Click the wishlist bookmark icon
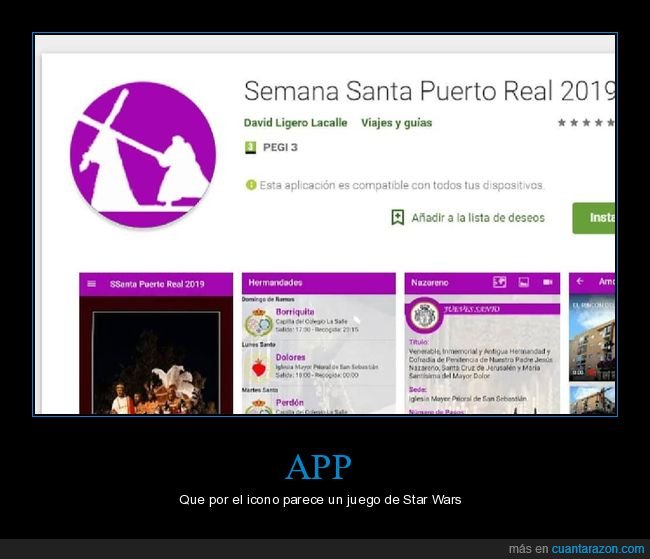Viewport: 650px width, 559px height. (398, 217)
